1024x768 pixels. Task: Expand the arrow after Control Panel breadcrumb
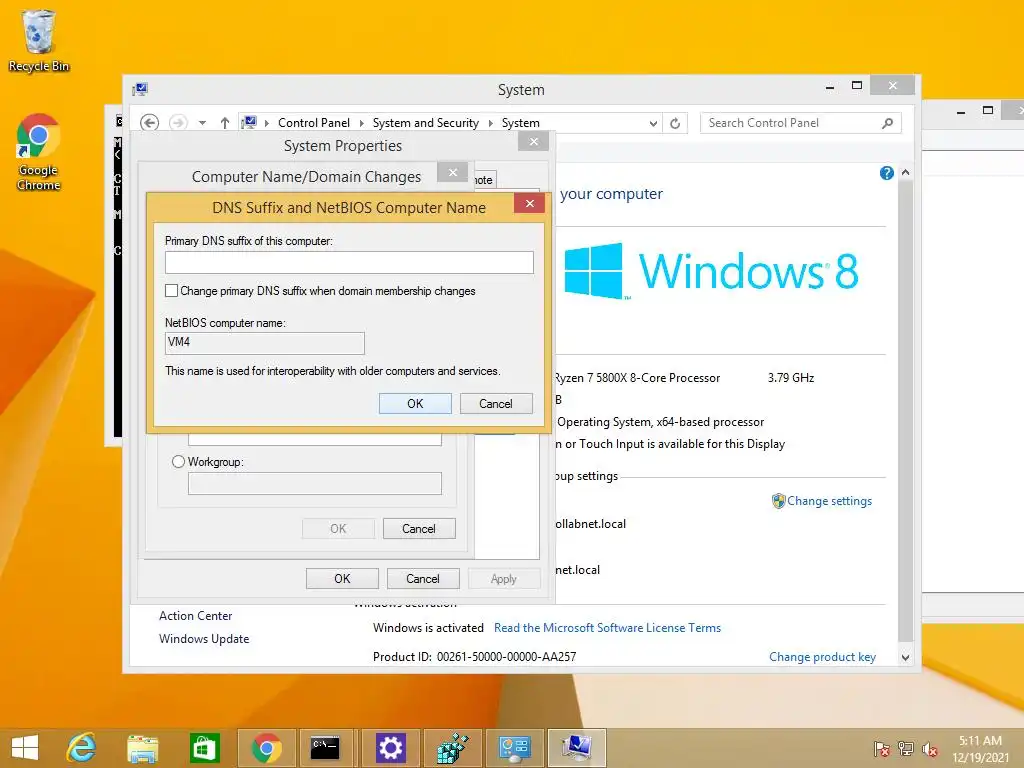pyautogui.click(x=361, y=123)
